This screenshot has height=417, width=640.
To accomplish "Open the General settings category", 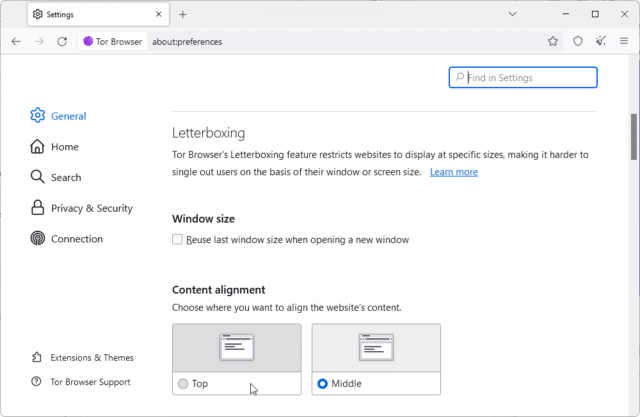I will pos(58,116).
